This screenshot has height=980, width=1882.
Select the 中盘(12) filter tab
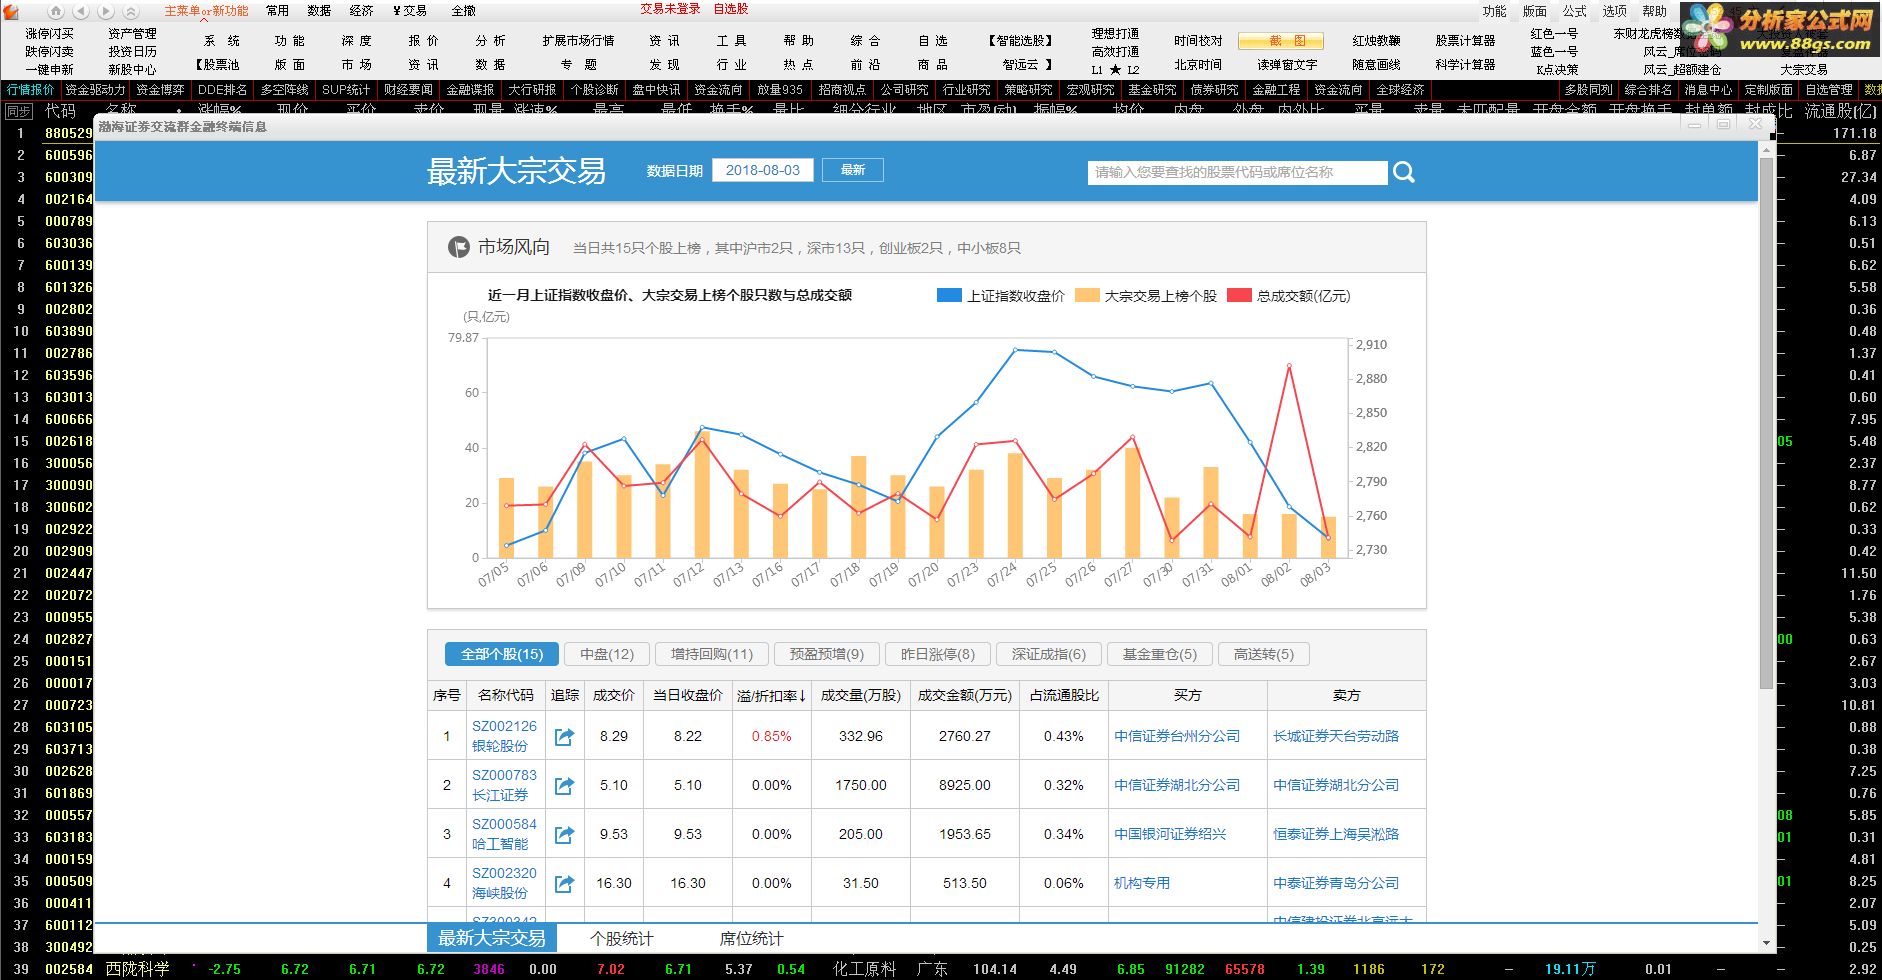point(607,654)
